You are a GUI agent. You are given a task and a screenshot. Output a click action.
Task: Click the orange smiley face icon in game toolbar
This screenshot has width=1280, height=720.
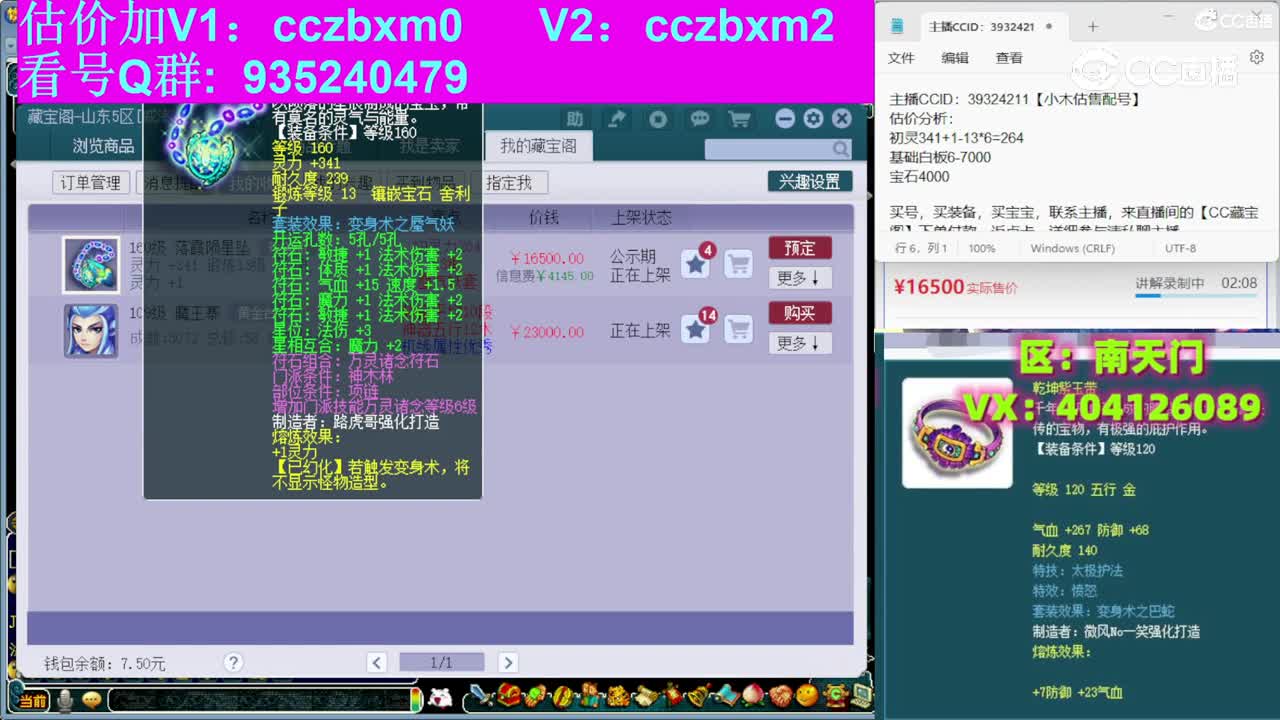[806, 695]
